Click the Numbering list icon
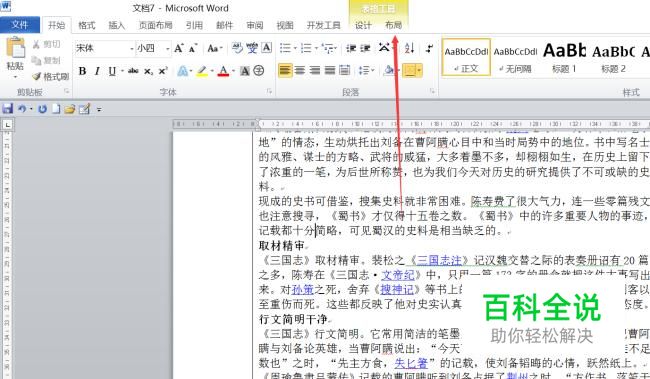 point(306,48)
